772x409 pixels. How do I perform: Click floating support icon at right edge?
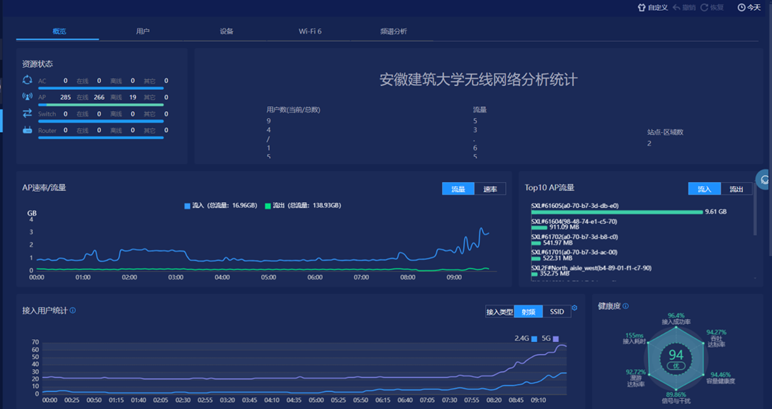[x=765, y=180]
